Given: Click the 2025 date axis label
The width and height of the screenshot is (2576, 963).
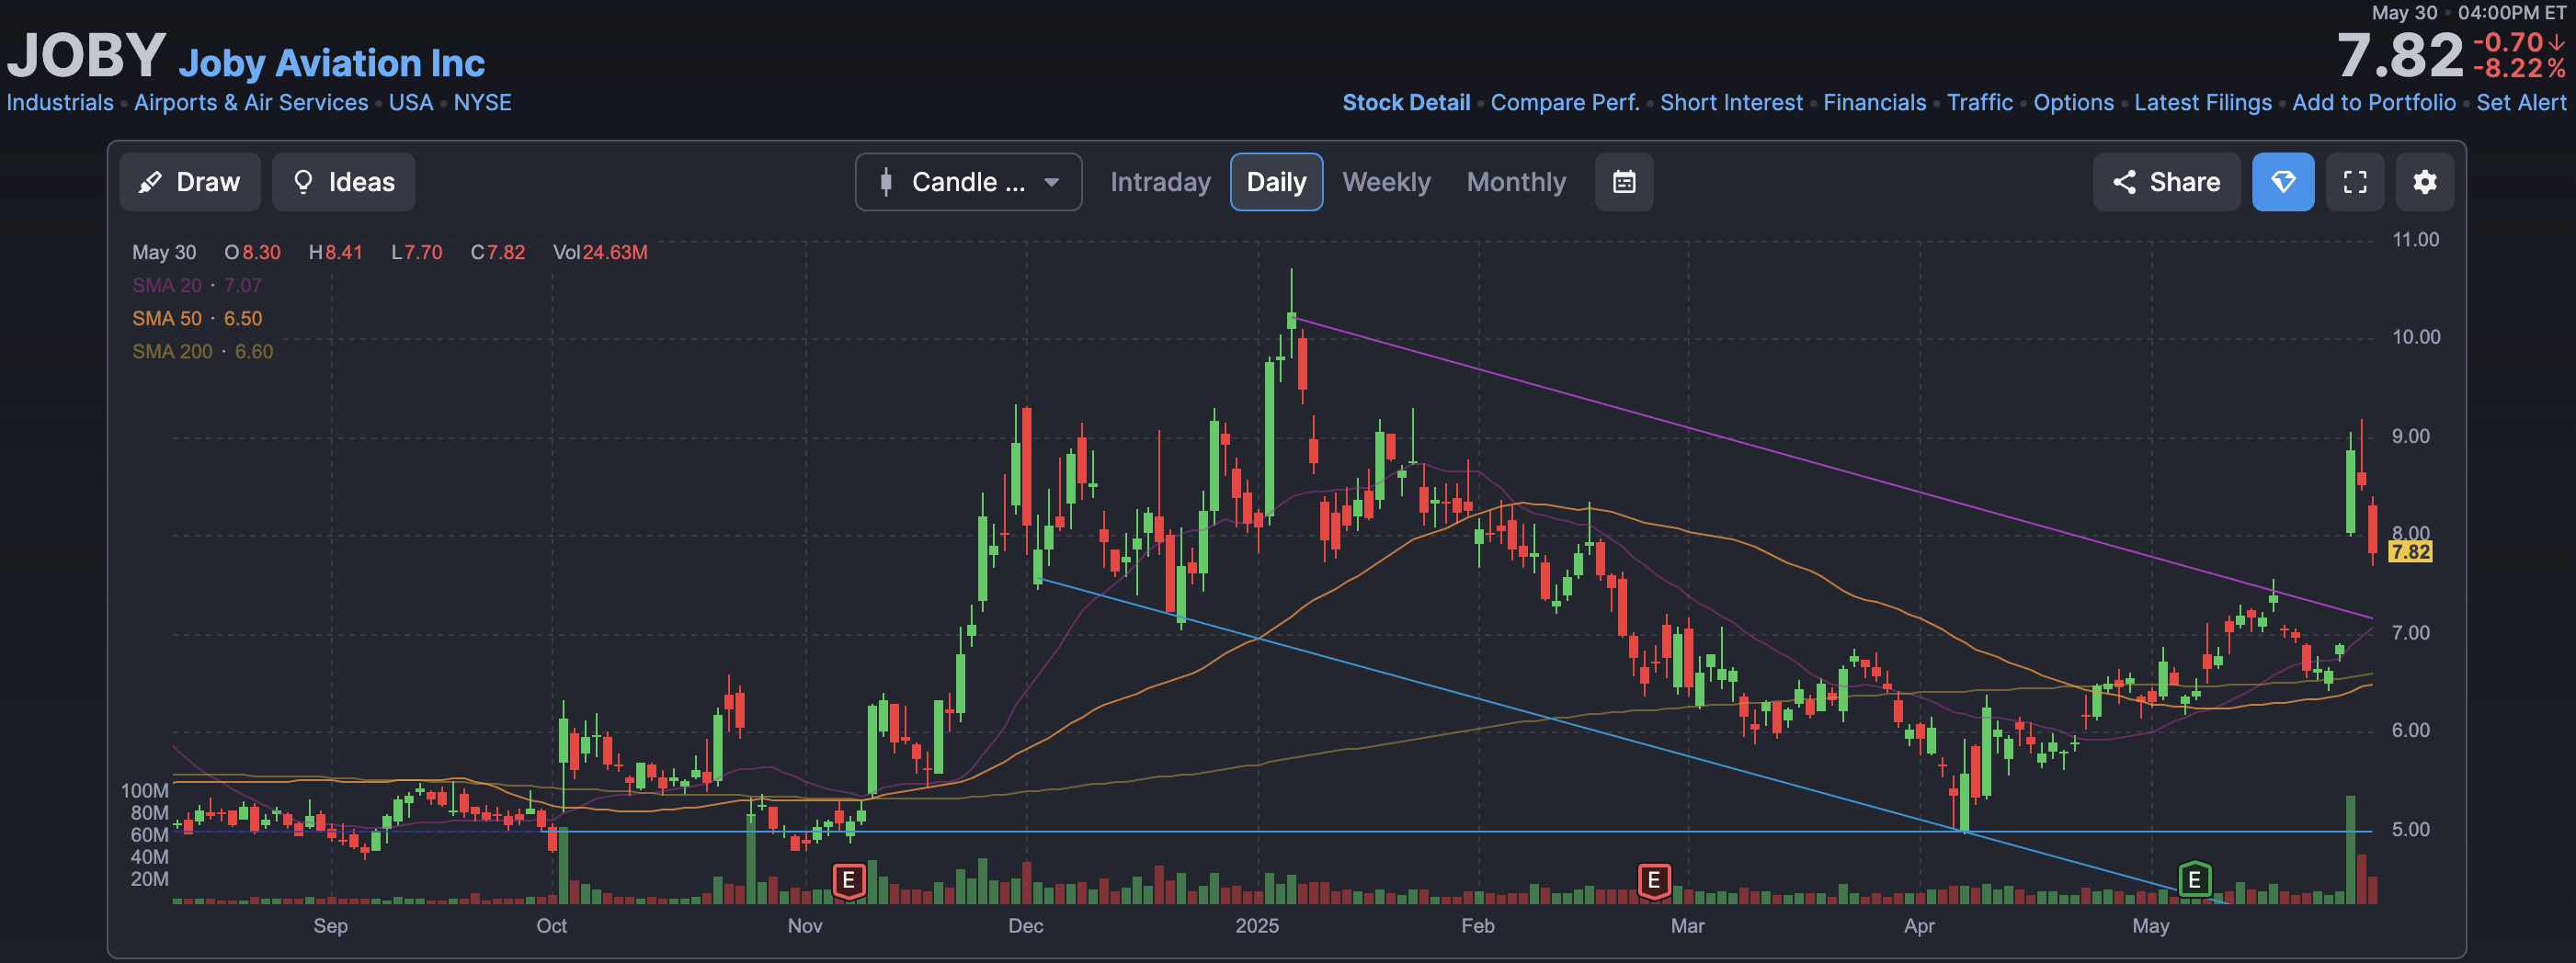Looking at the screenshot, I should coord(1257,926).
